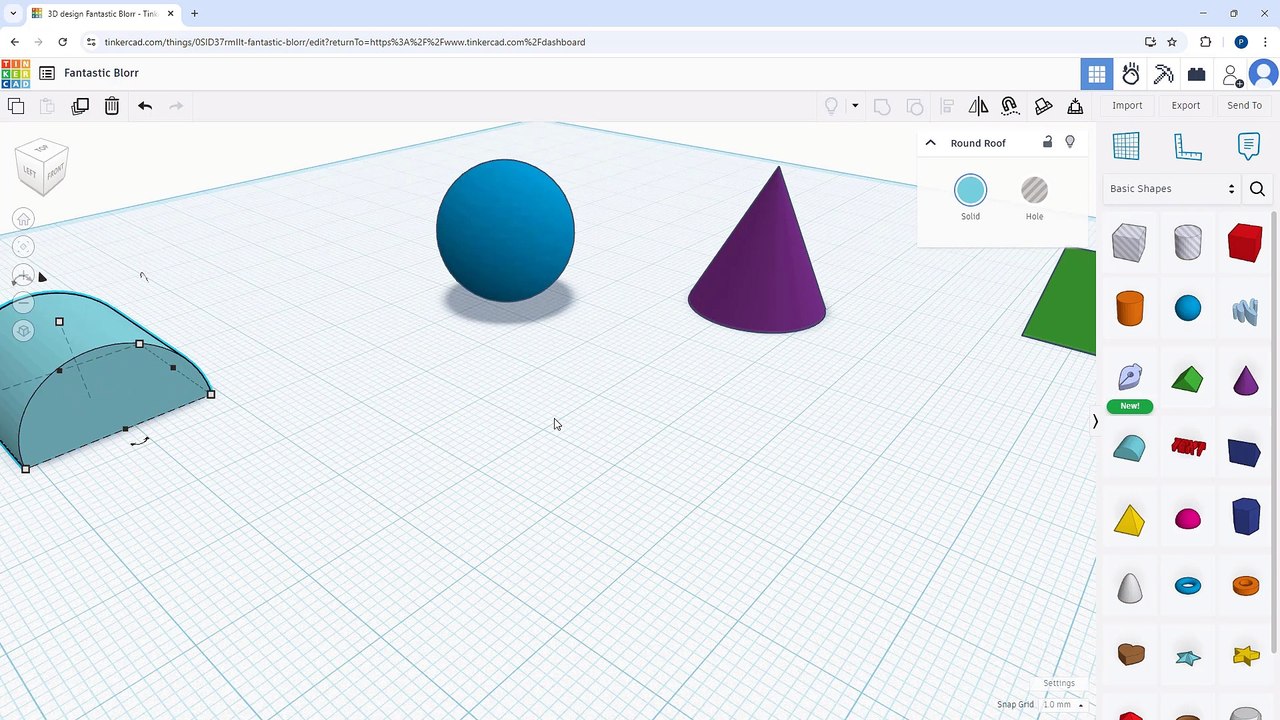Click the Export button

[1186, 106]
